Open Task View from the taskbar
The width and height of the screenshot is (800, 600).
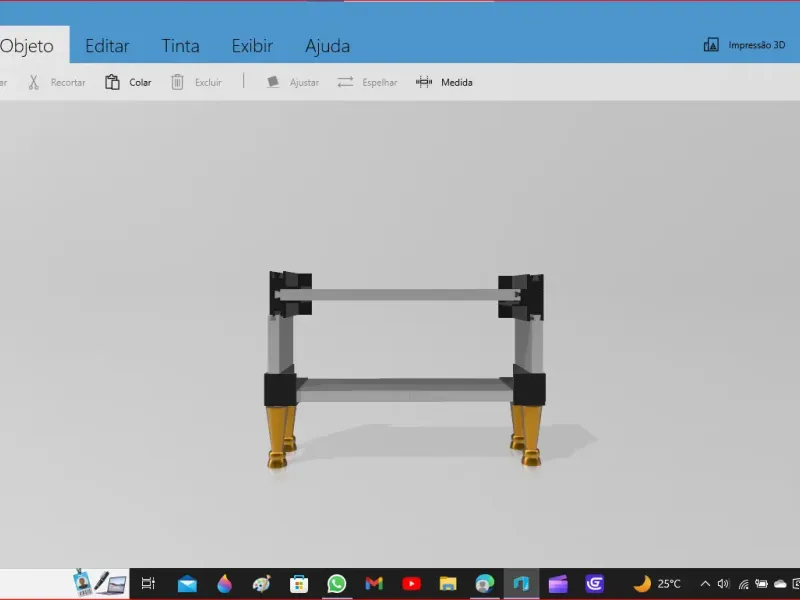pyautogui.click(x=148, y=583)
